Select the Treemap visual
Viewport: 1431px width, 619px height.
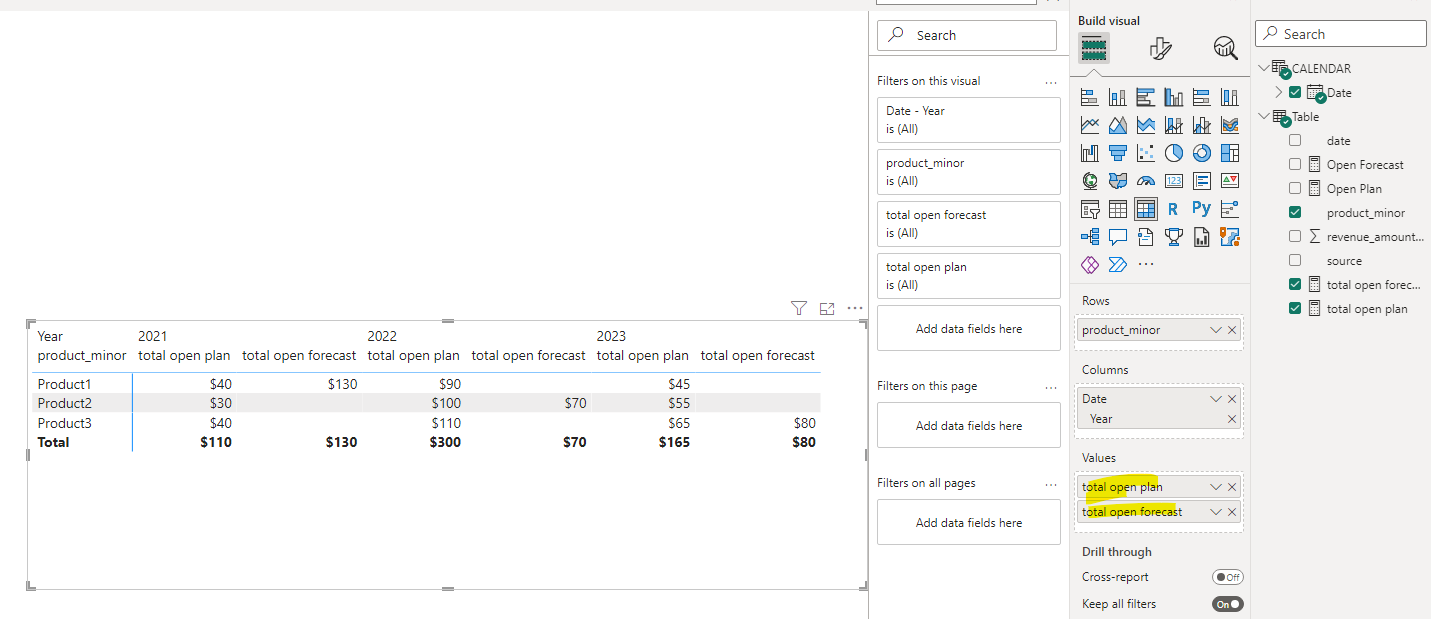tap(1230, 153)
